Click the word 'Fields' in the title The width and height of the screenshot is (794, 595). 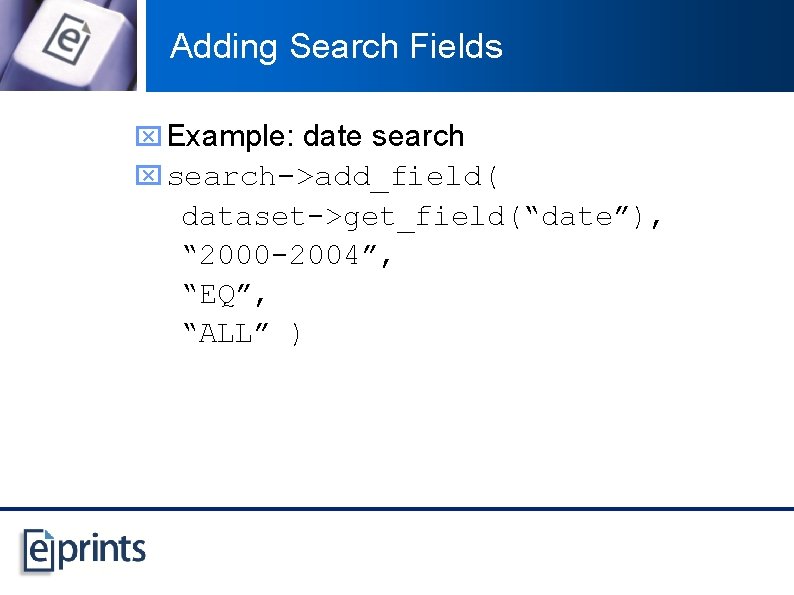coord(456,46)
